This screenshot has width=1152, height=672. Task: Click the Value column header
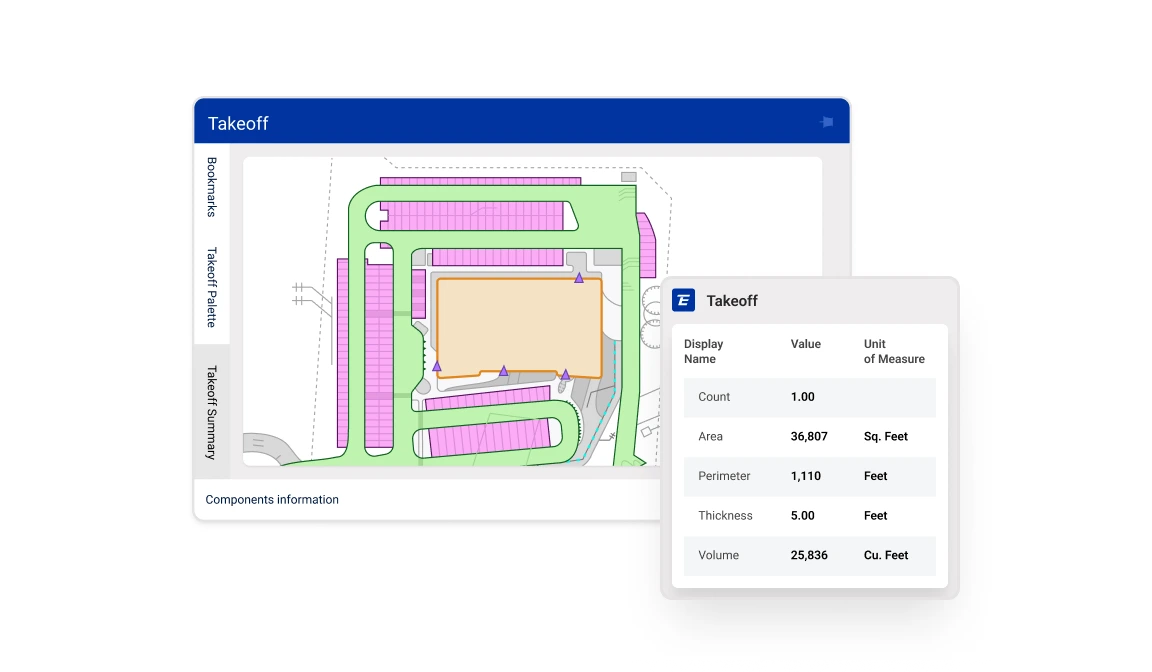click(805, 344)
